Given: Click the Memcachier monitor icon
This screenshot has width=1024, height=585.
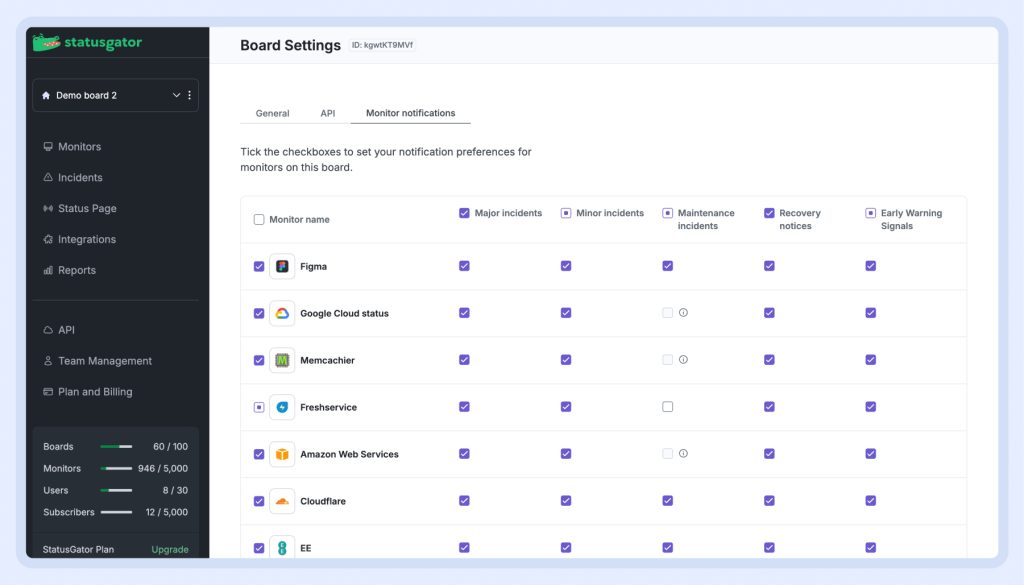Looking at the screenshot, I should point(282,360).
